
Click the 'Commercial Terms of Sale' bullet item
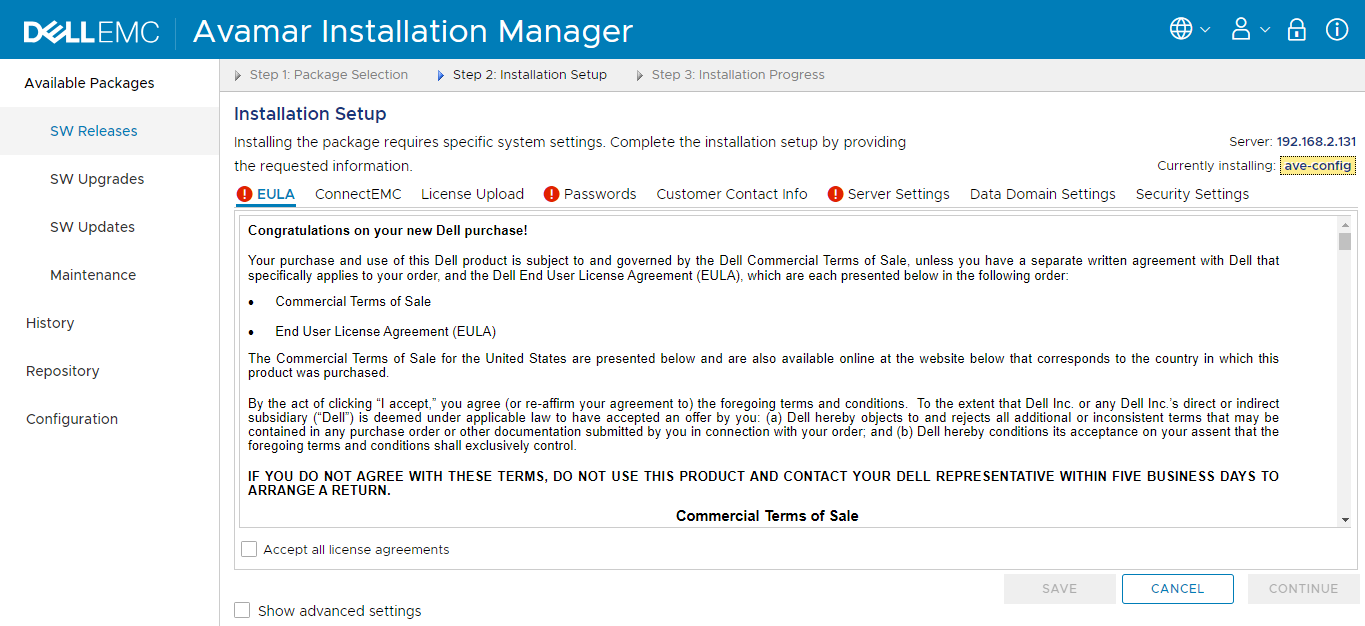[353, 301]
